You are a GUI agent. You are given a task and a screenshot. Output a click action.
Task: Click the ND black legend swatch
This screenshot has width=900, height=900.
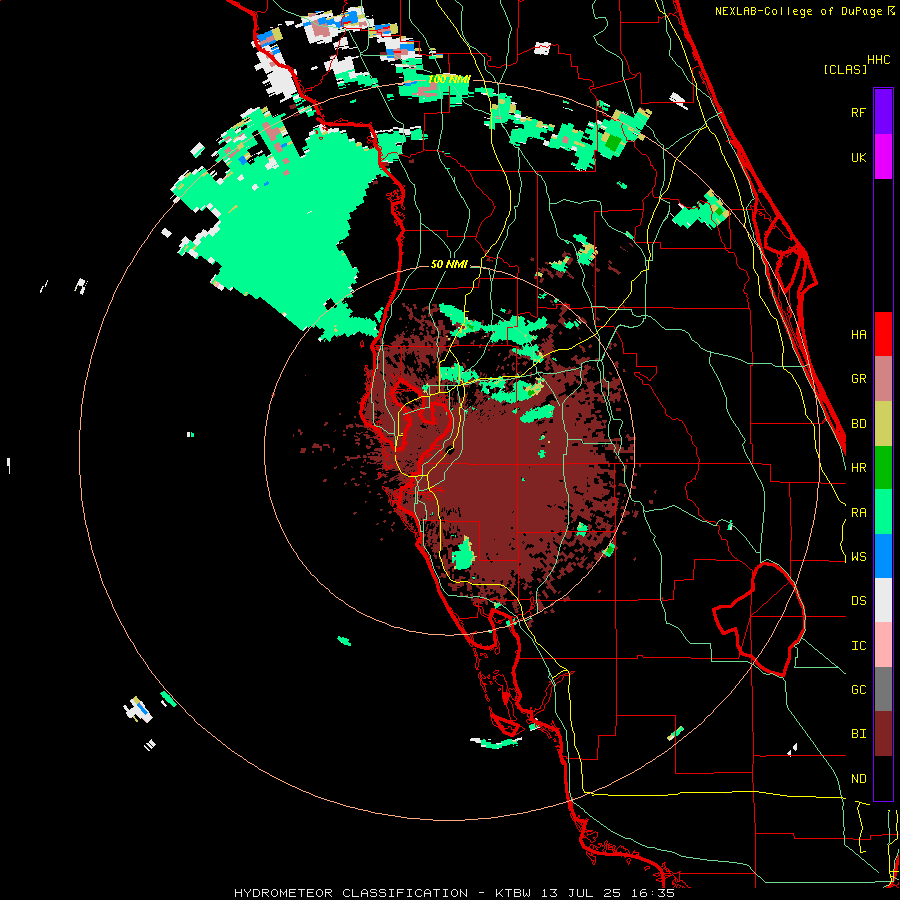(883, 778)
